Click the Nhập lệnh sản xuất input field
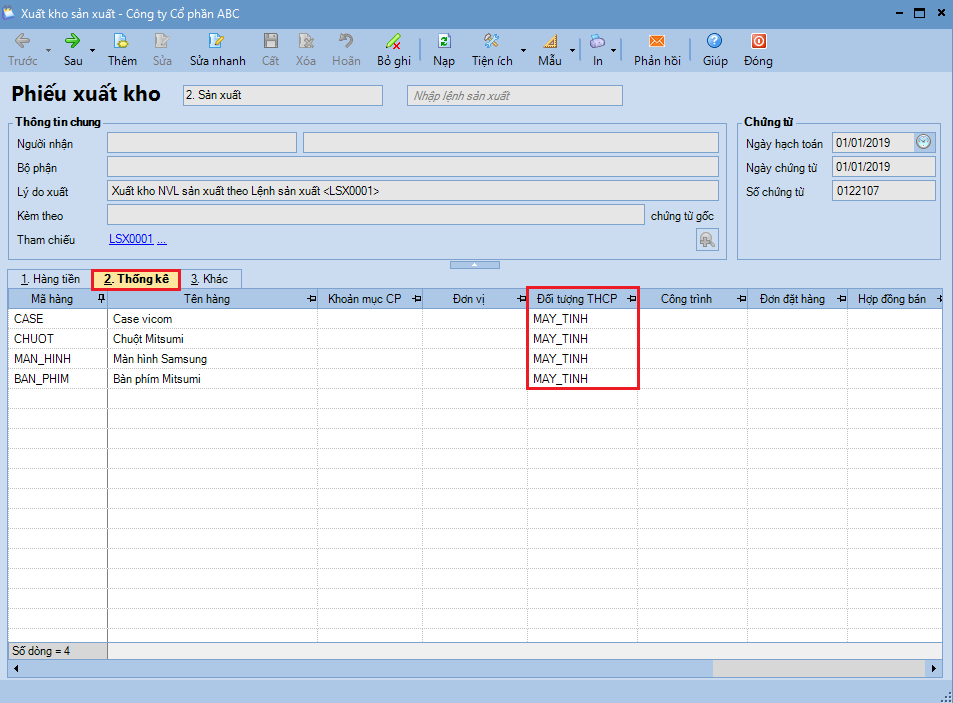This screenshot has width=953, height=703. coord(514,95)
